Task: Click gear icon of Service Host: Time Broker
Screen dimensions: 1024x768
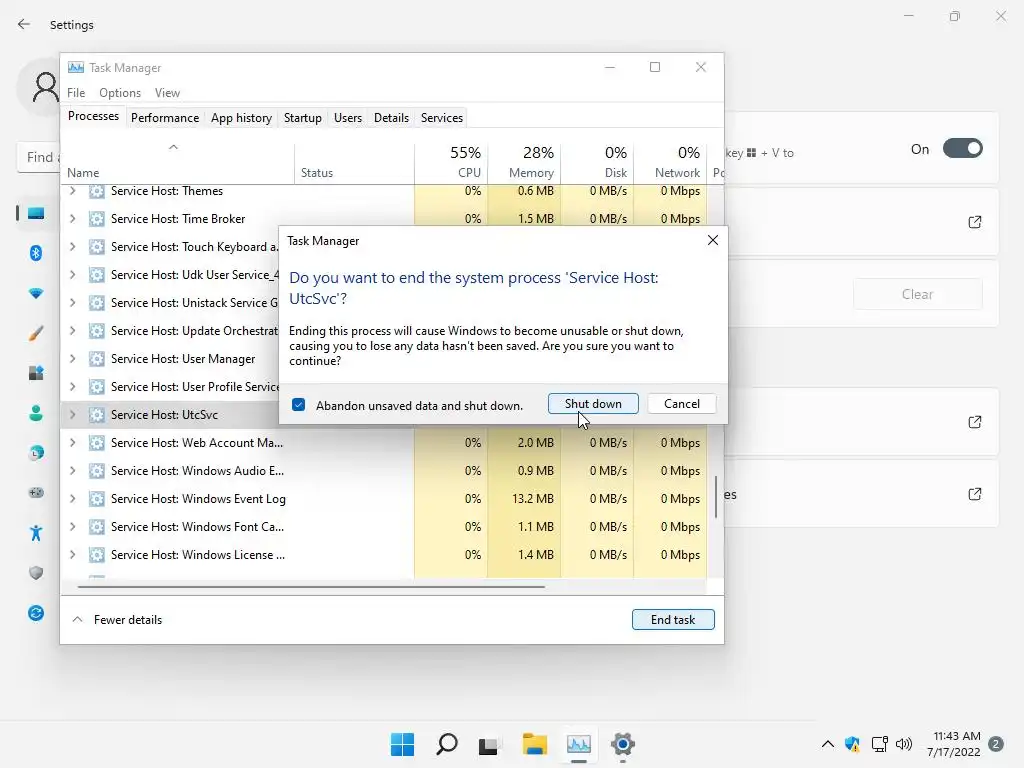Action: pyautogui.click(x=97, y=219)
